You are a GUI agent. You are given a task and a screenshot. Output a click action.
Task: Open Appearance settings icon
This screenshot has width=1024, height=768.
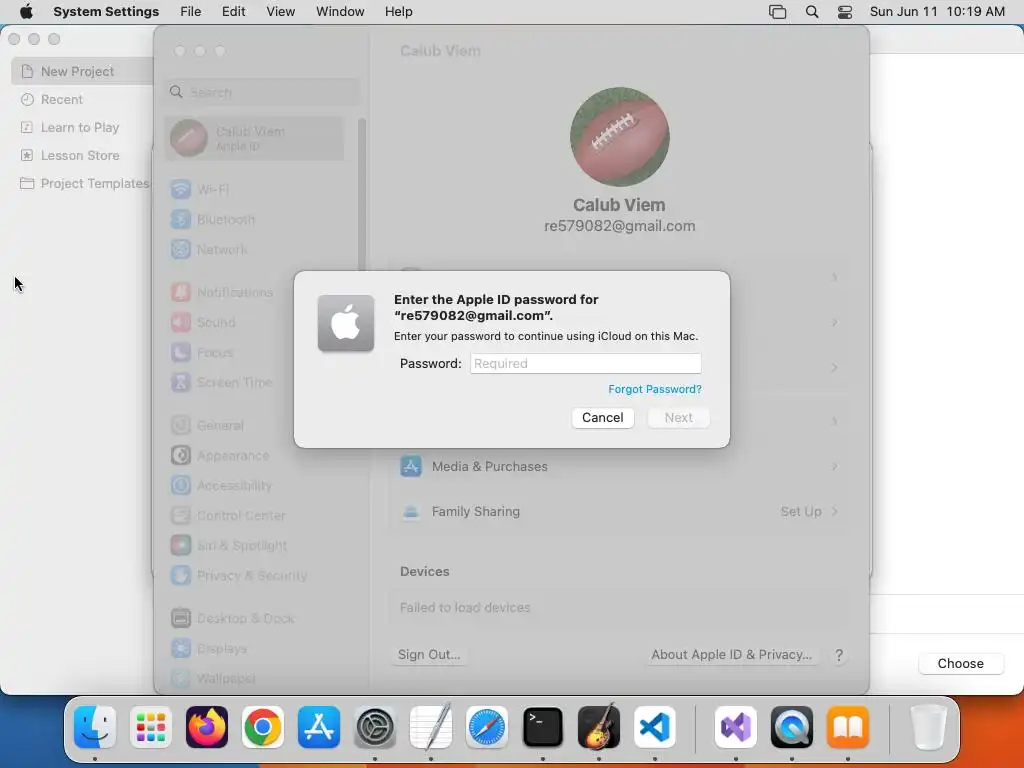[181, 455]
